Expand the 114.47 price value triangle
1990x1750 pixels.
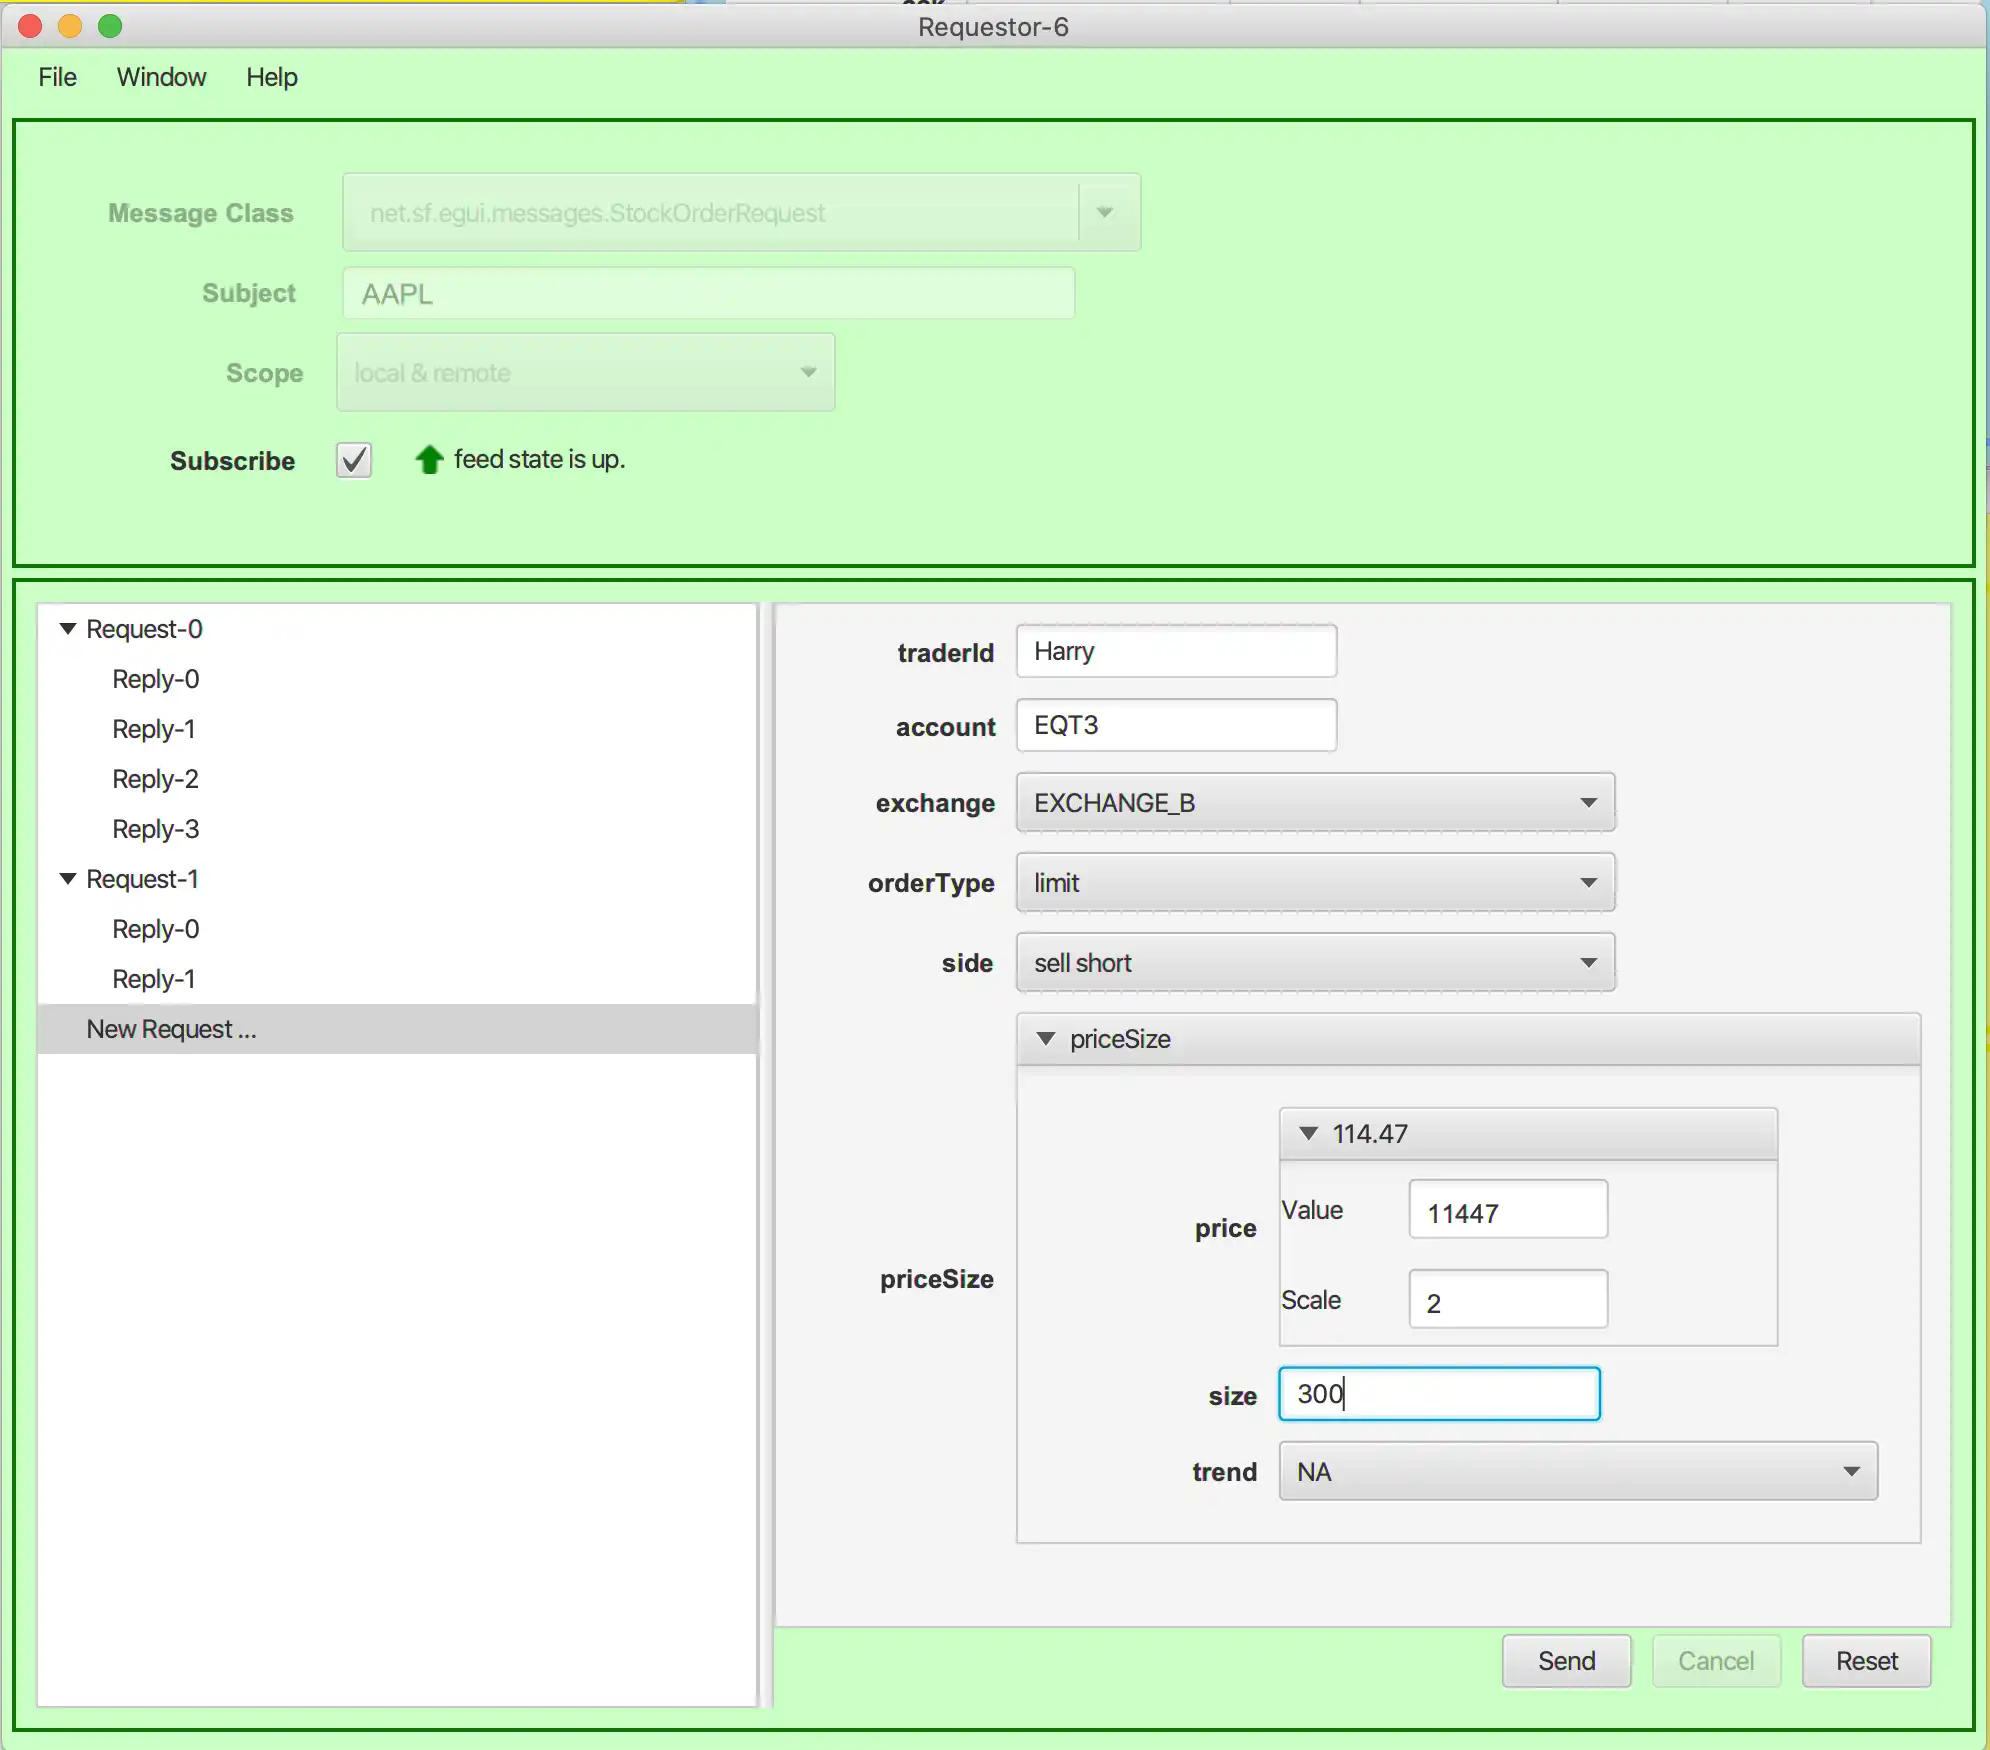[1313, 1131]
